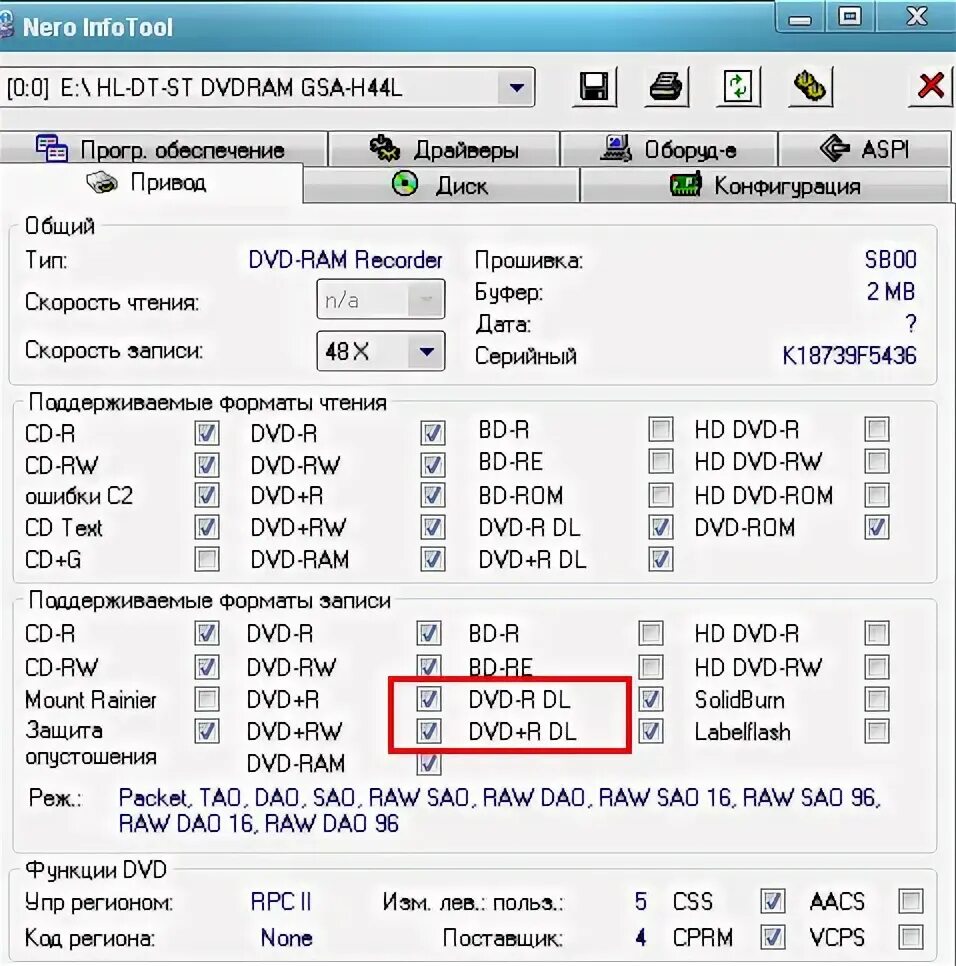The image size is (956, 966).
Task: Toggle read formats CD-R checkbox
Action: click(207, 433)
